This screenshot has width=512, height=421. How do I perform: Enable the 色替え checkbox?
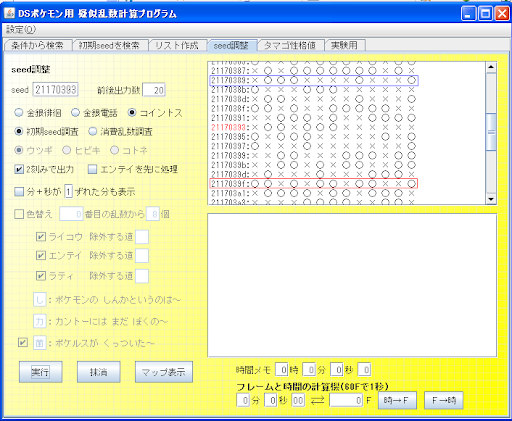tap(19, 214)
